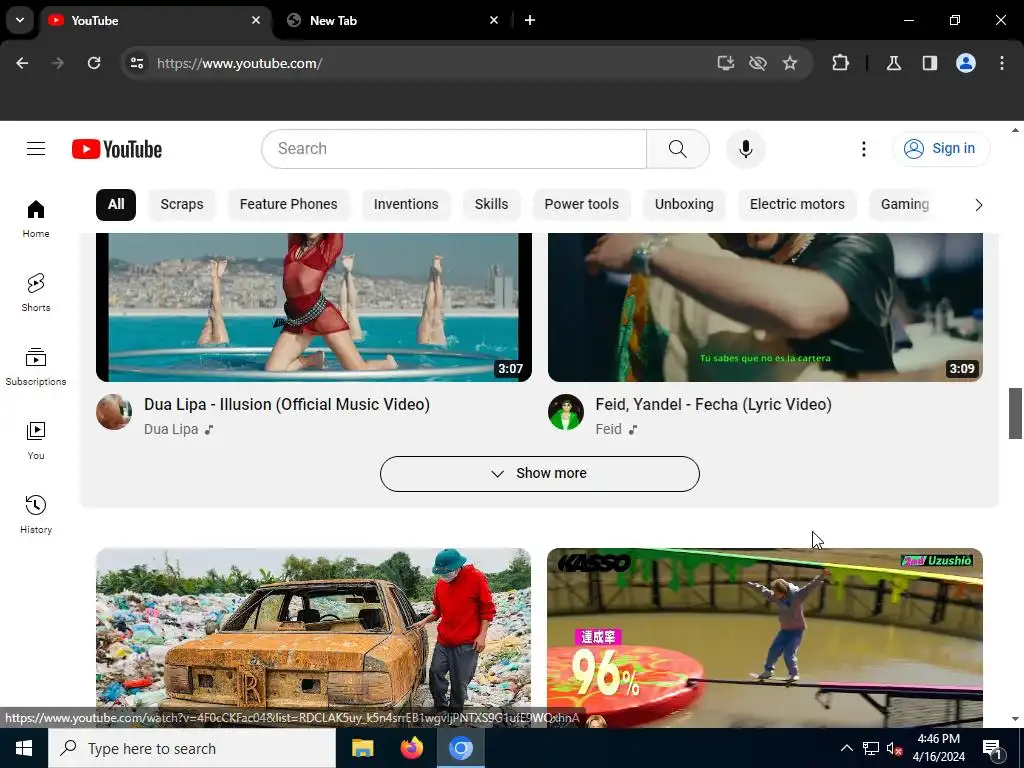Open File Explorer from the taskbar

362,748
